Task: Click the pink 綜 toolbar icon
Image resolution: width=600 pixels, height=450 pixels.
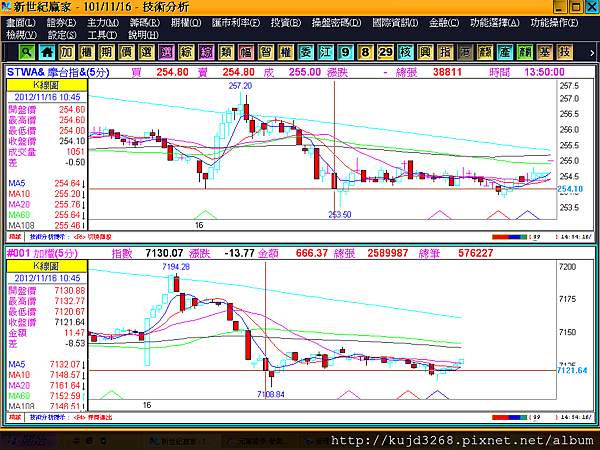Action: tap(206, 52)
